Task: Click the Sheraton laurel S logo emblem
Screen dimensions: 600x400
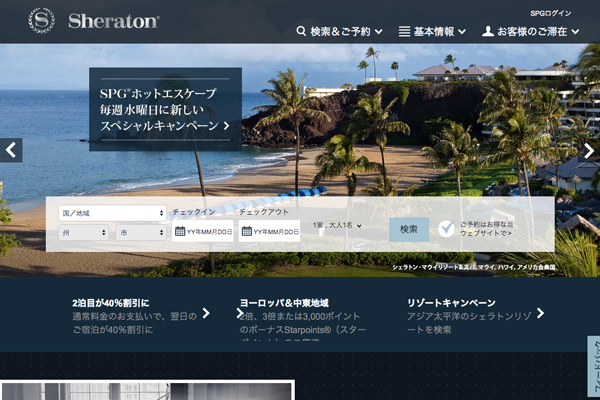Action: tap(42, 21)
